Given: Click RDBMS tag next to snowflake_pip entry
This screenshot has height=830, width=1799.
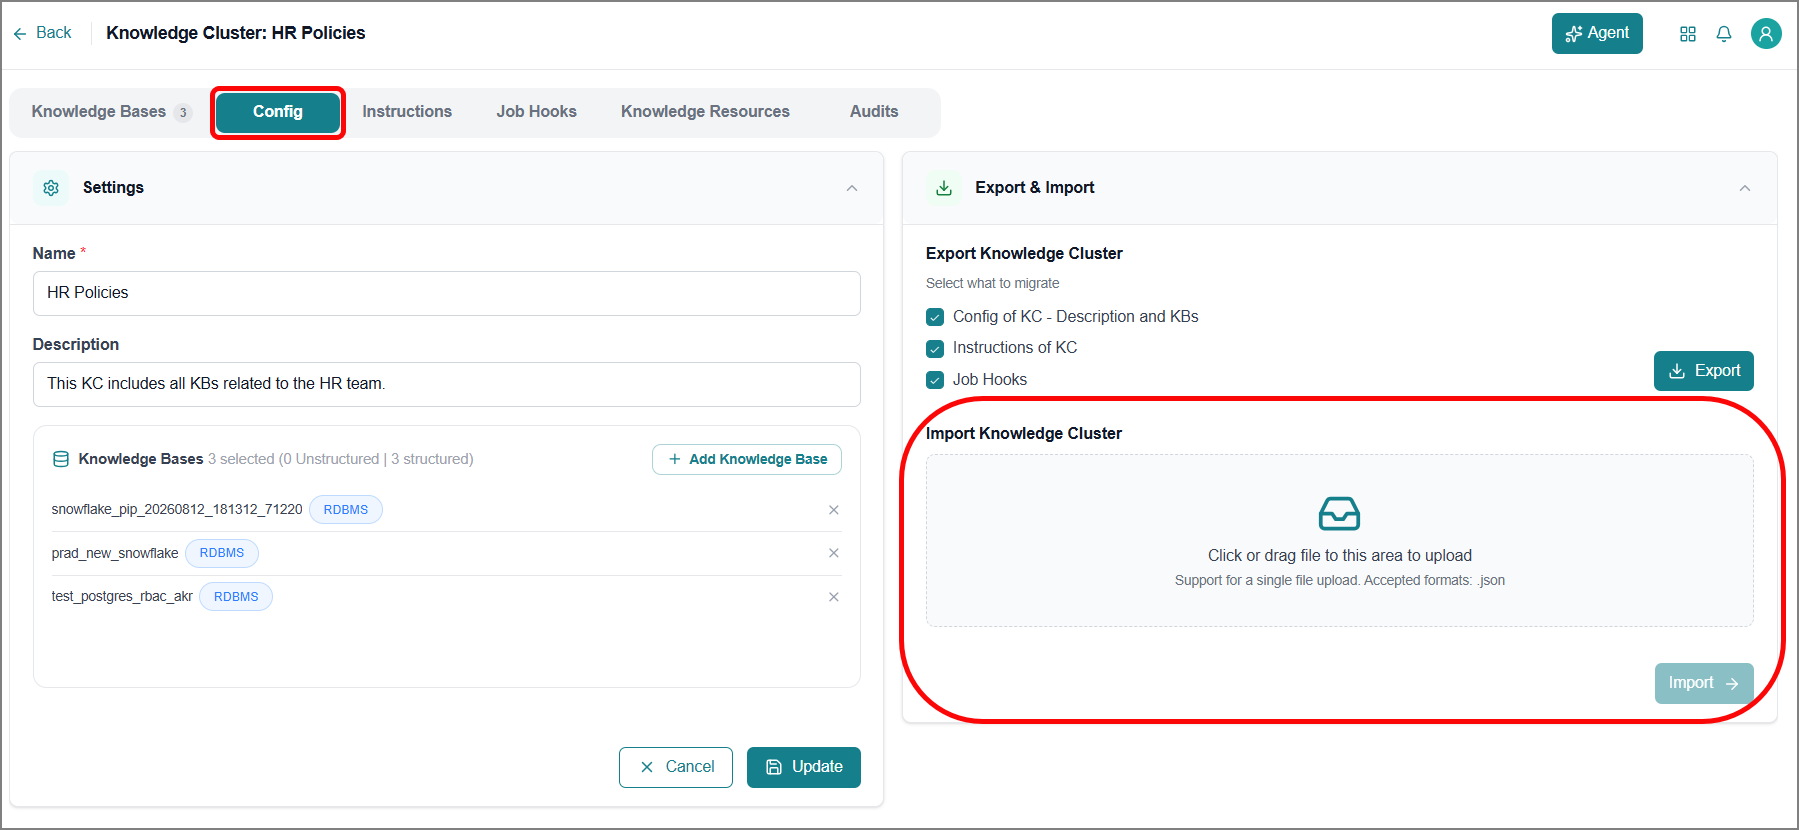Looking at the screenshot, I should (x=346, y=510).
